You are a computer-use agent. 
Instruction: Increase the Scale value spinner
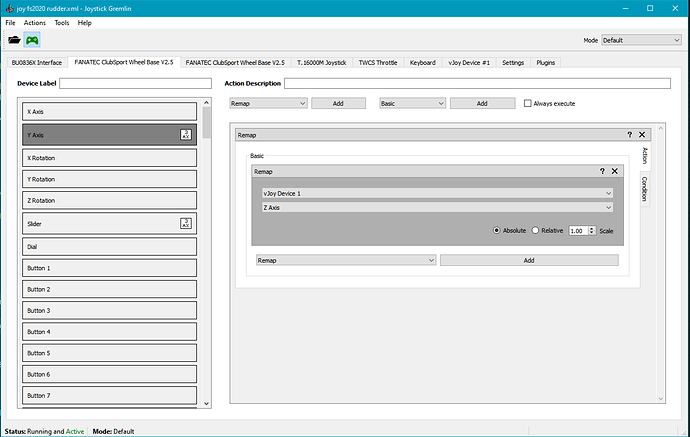click(x=593, y=228)
